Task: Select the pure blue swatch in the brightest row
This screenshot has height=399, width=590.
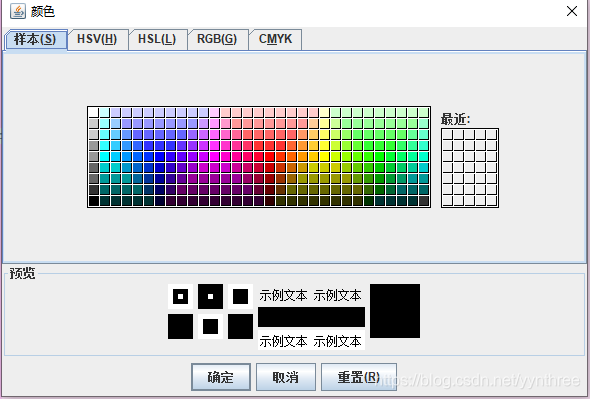Action: (160, 156)
